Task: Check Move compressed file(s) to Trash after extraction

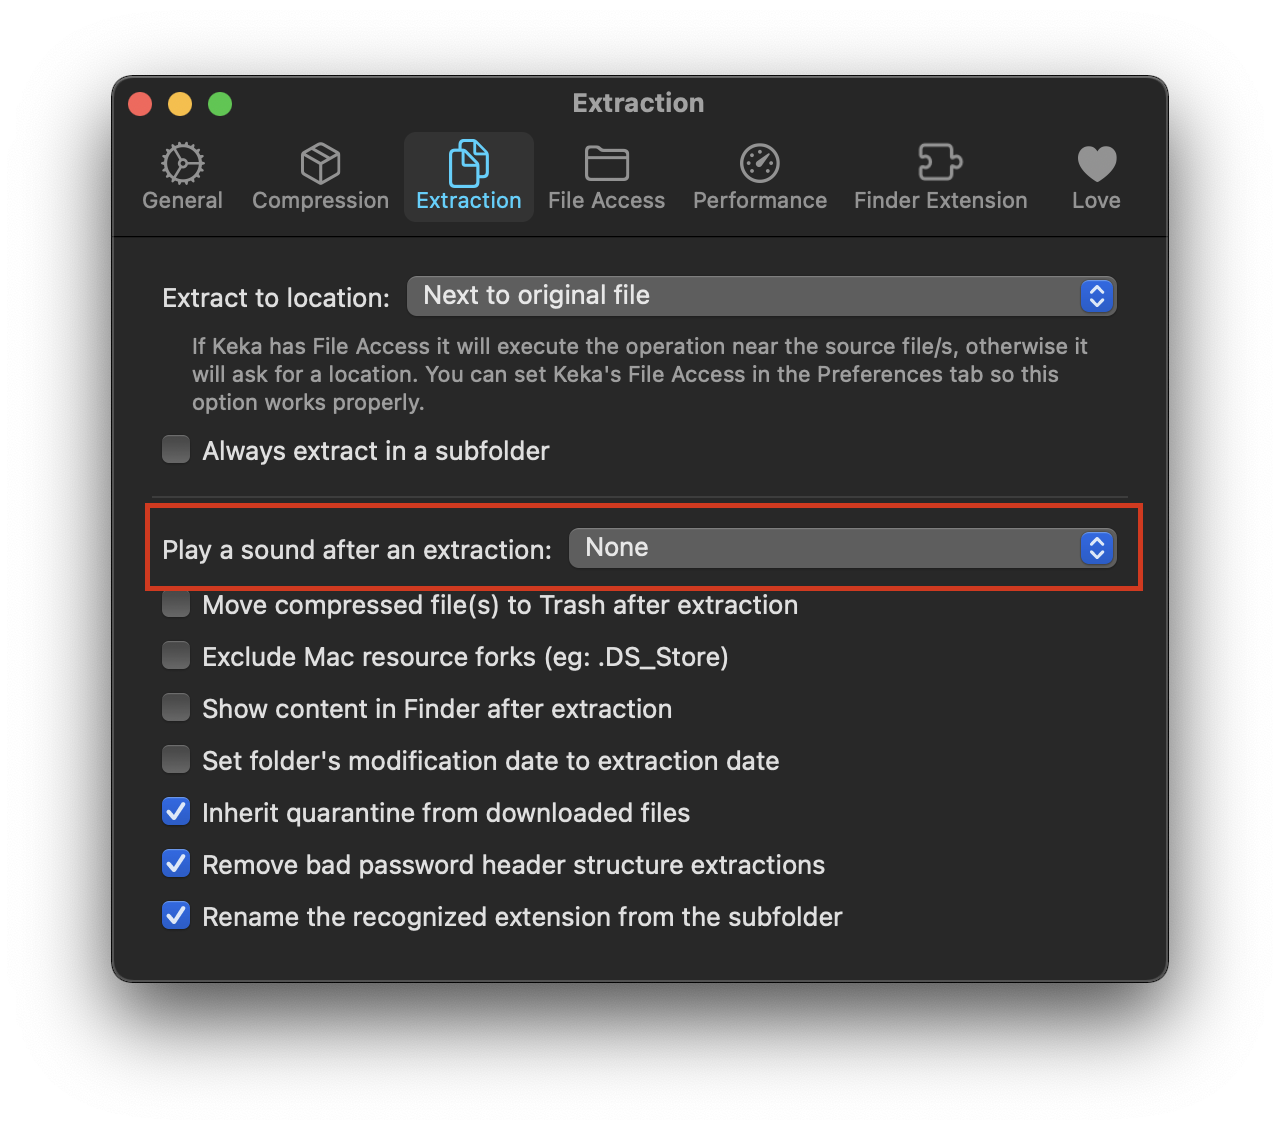Action: coord(175,603)
